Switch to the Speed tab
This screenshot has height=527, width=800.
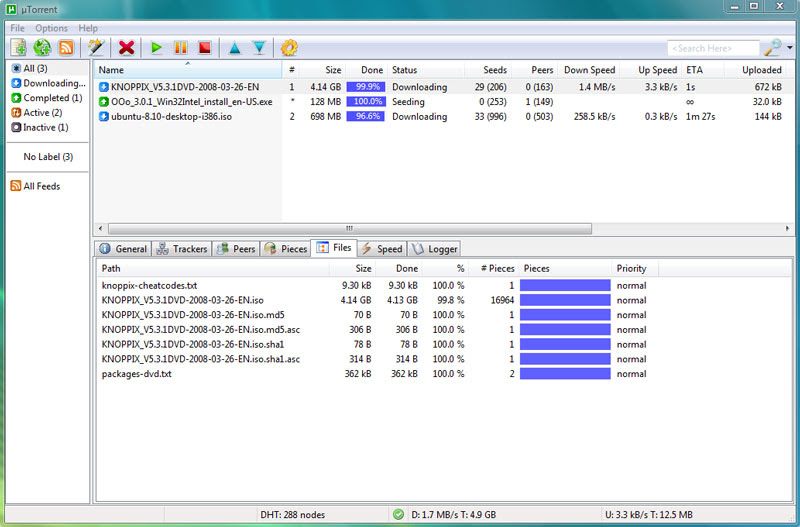click(381, 249)
